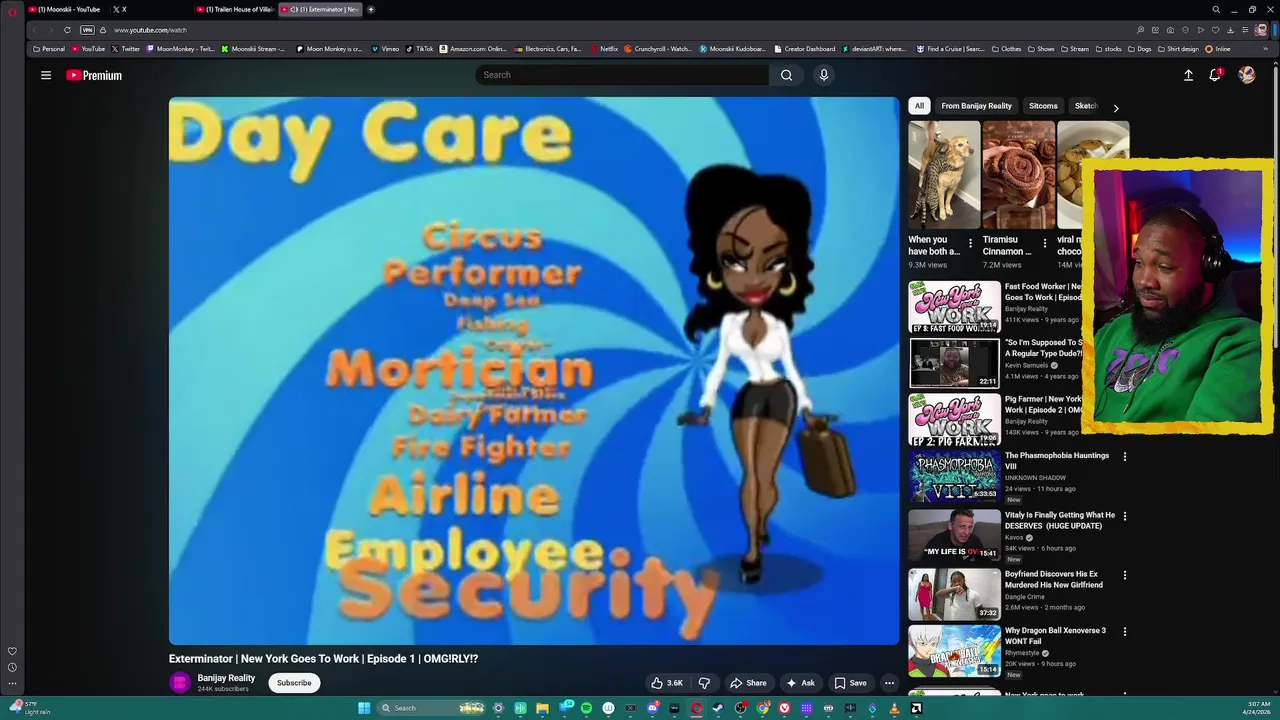Open more actions ellipsis under video
This screenshot has height=720, width=1280.
[x=889, y=683]
